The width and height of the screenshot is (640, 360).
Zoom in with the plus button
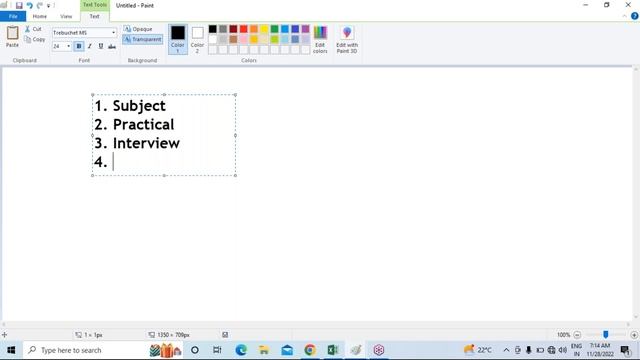(x=634, y=335)
